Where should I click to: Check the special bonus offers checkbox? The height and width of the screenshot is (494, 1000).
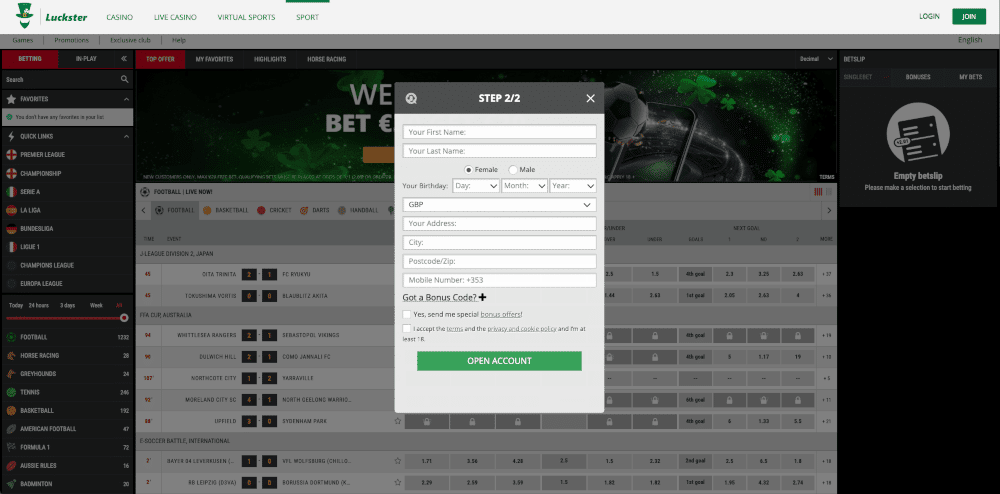pyautogui.click(x=406, y=314)
